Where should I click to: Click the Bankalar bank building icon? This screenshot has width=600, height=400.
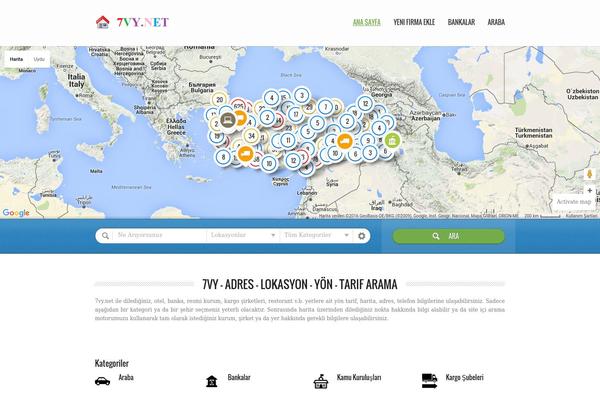[212, 381]
